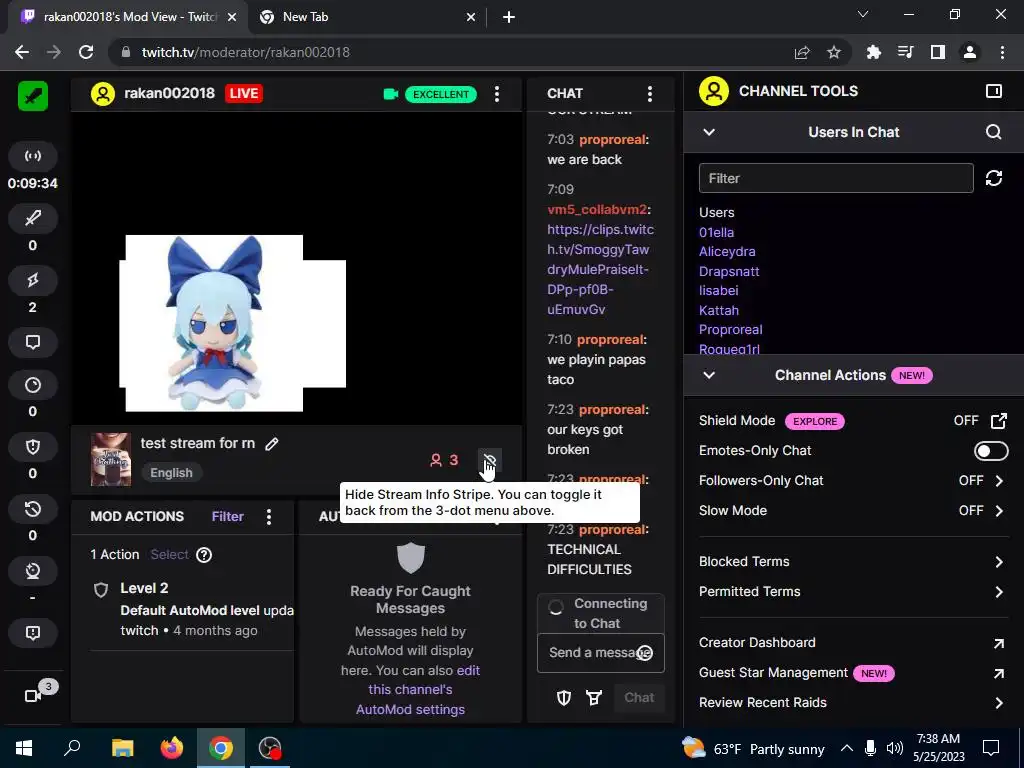This screenshot has width=1024, height=768.
Task: Click the sword mod actions counter icon
Action: point(33,218)
